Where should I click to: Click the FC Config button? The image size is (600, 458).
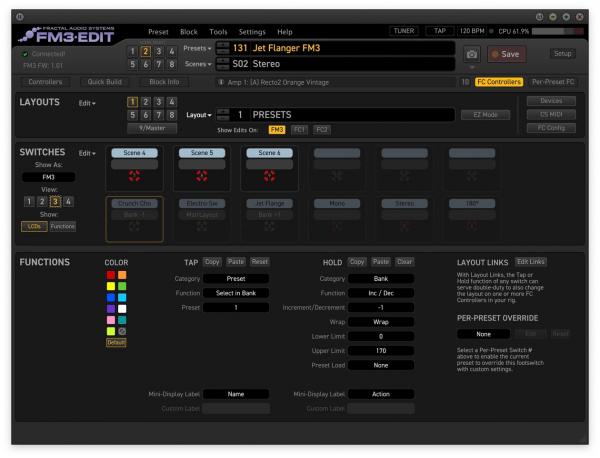(x=551, y=128)
